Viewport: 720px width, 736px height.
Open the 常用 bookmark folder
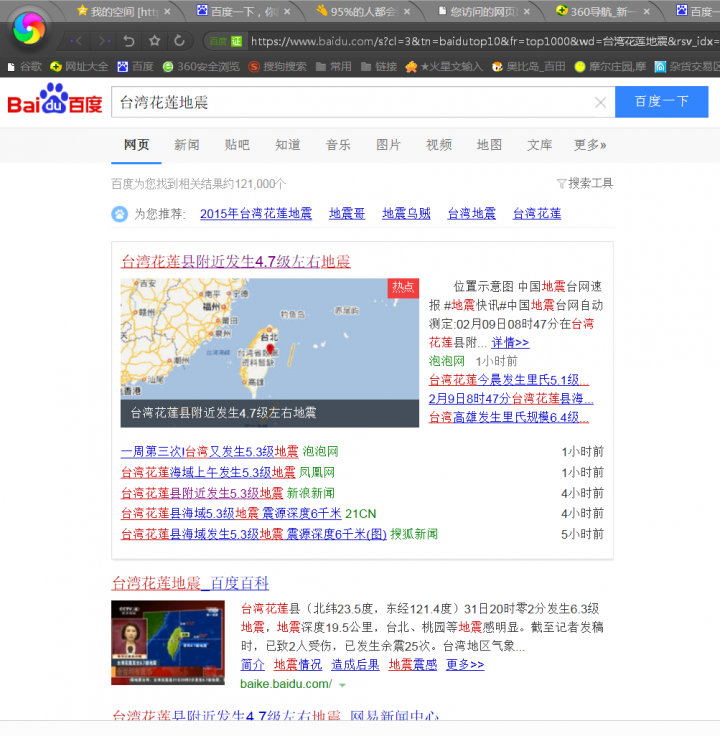coord(334,67)
